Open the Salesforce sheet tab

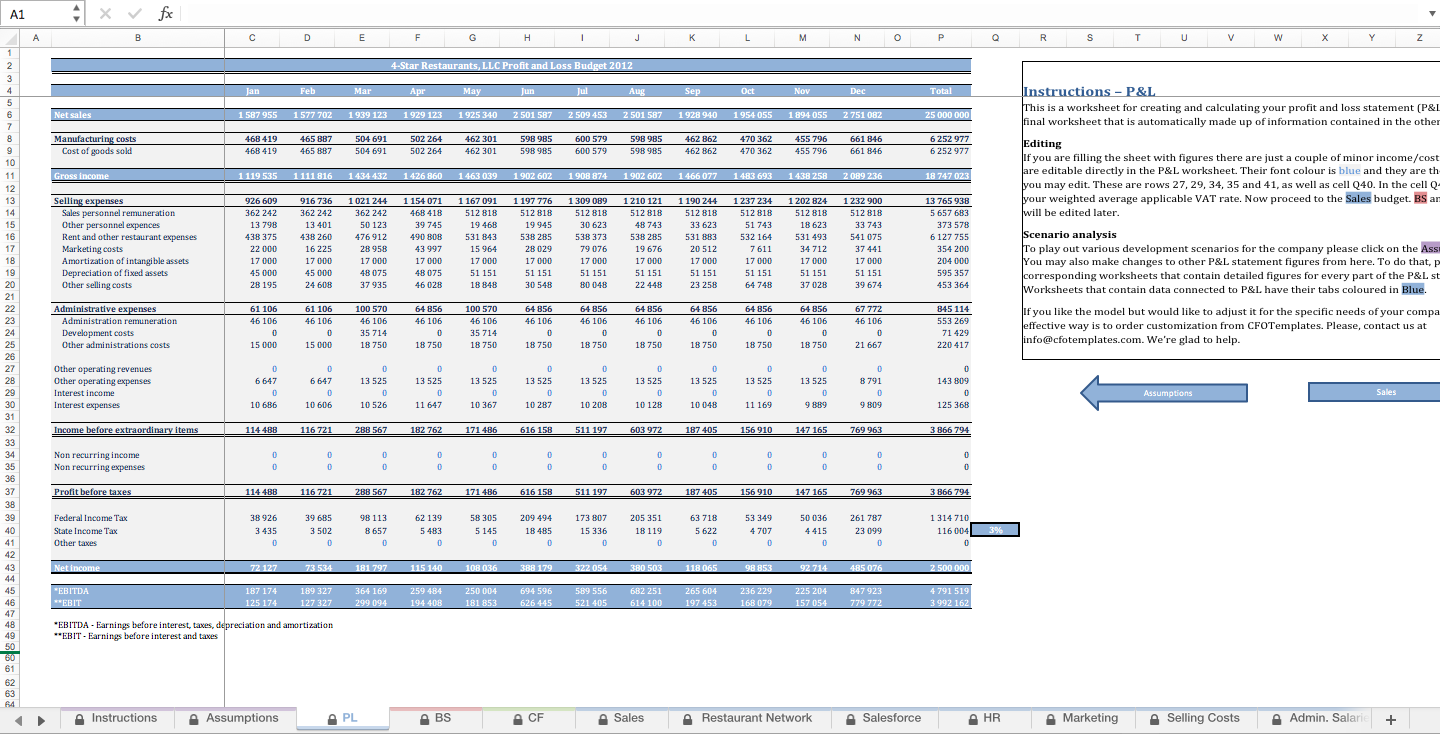click(883, 718)
